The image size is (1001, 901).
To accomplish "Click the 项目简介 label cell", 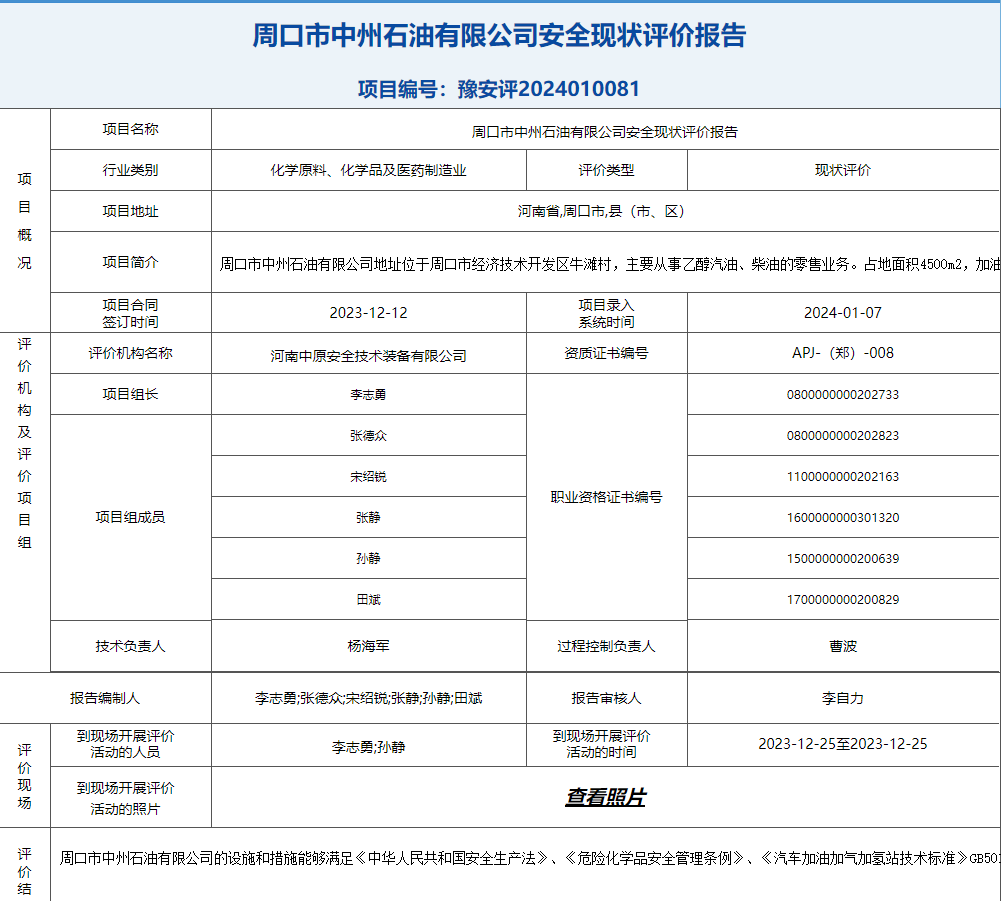I will [x=130, y=262].
